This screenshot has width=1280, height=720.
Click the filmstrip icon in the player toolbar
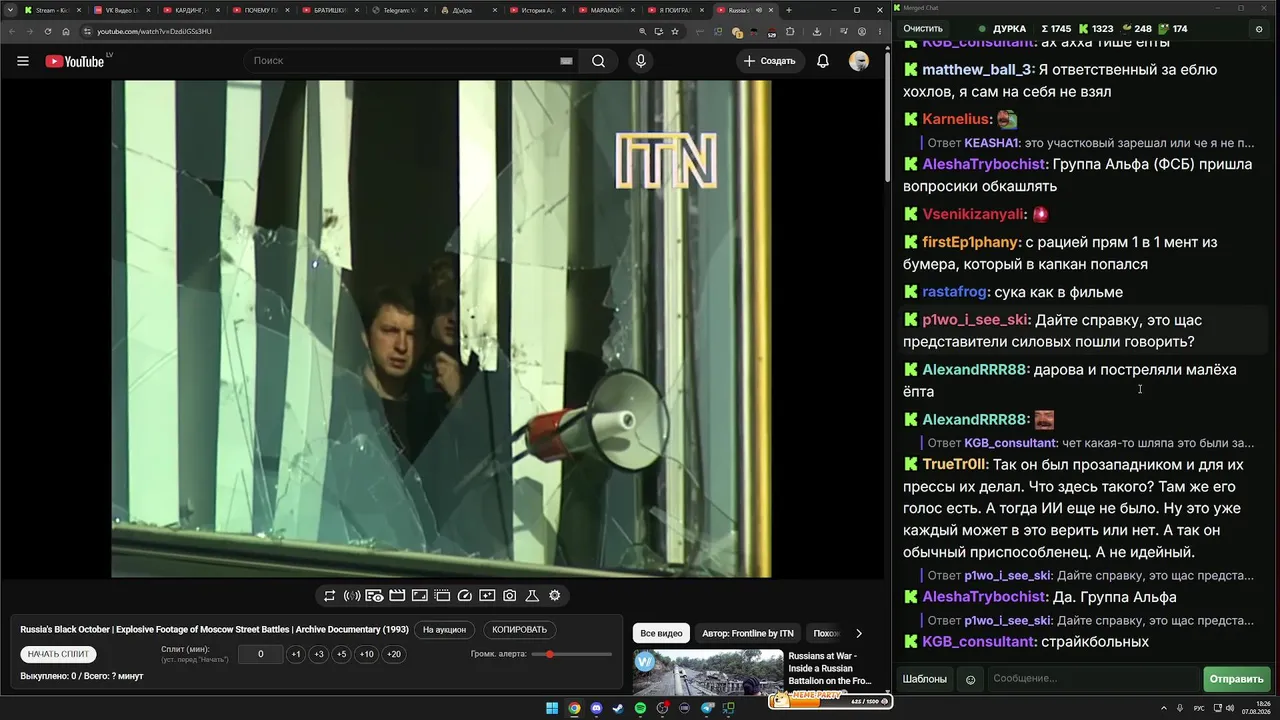point(442,596)
